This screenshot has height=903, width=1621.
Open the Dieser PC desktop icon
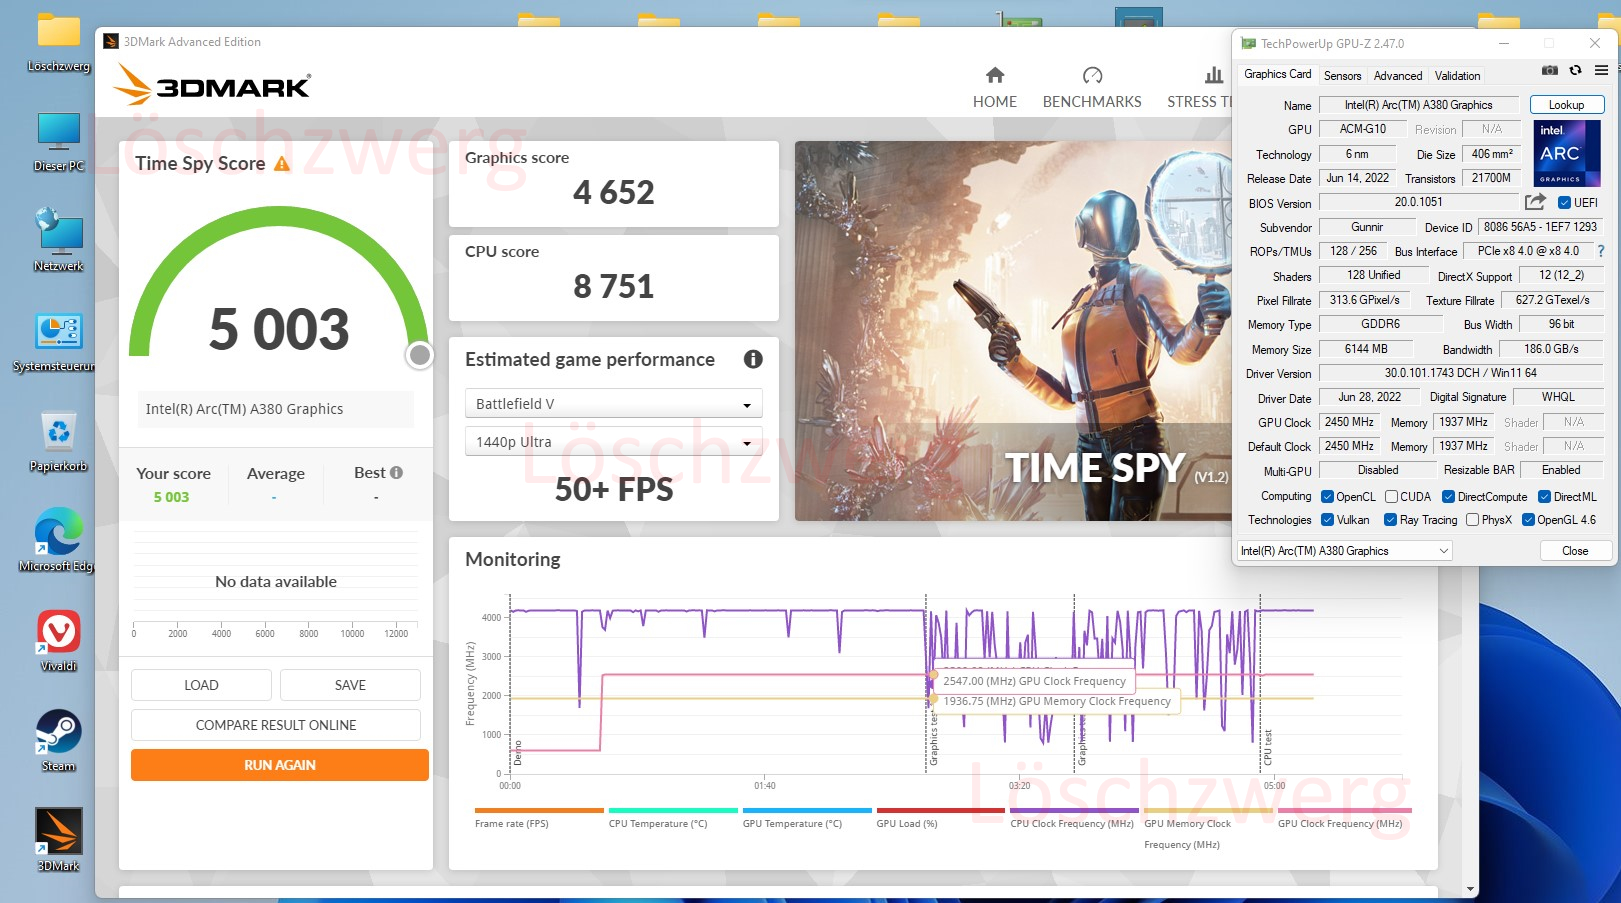(x=58, y=142)
